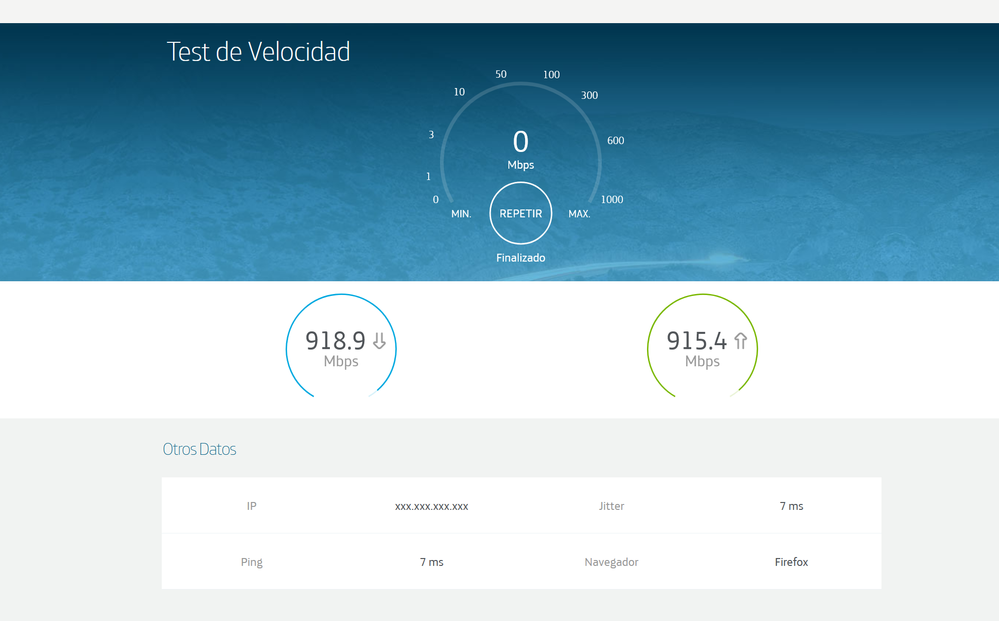Screen dimensions: 999x621
Task: Click the Jitter value of 7 ms
Action: tap(791, 506)
